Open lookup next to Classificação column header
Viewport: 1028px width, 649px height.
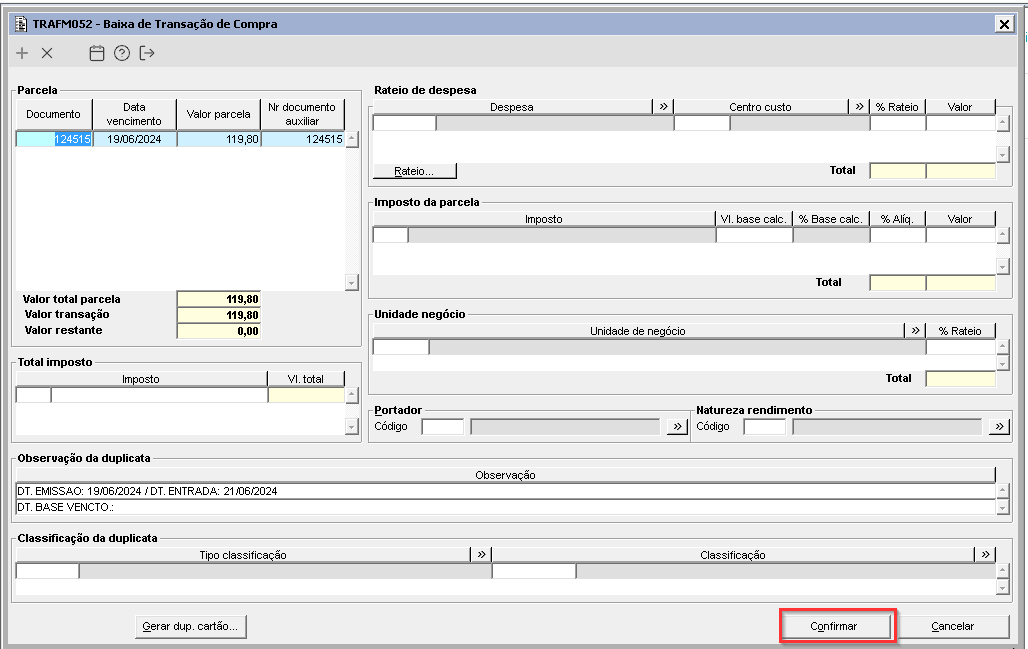tap(985, 555)
